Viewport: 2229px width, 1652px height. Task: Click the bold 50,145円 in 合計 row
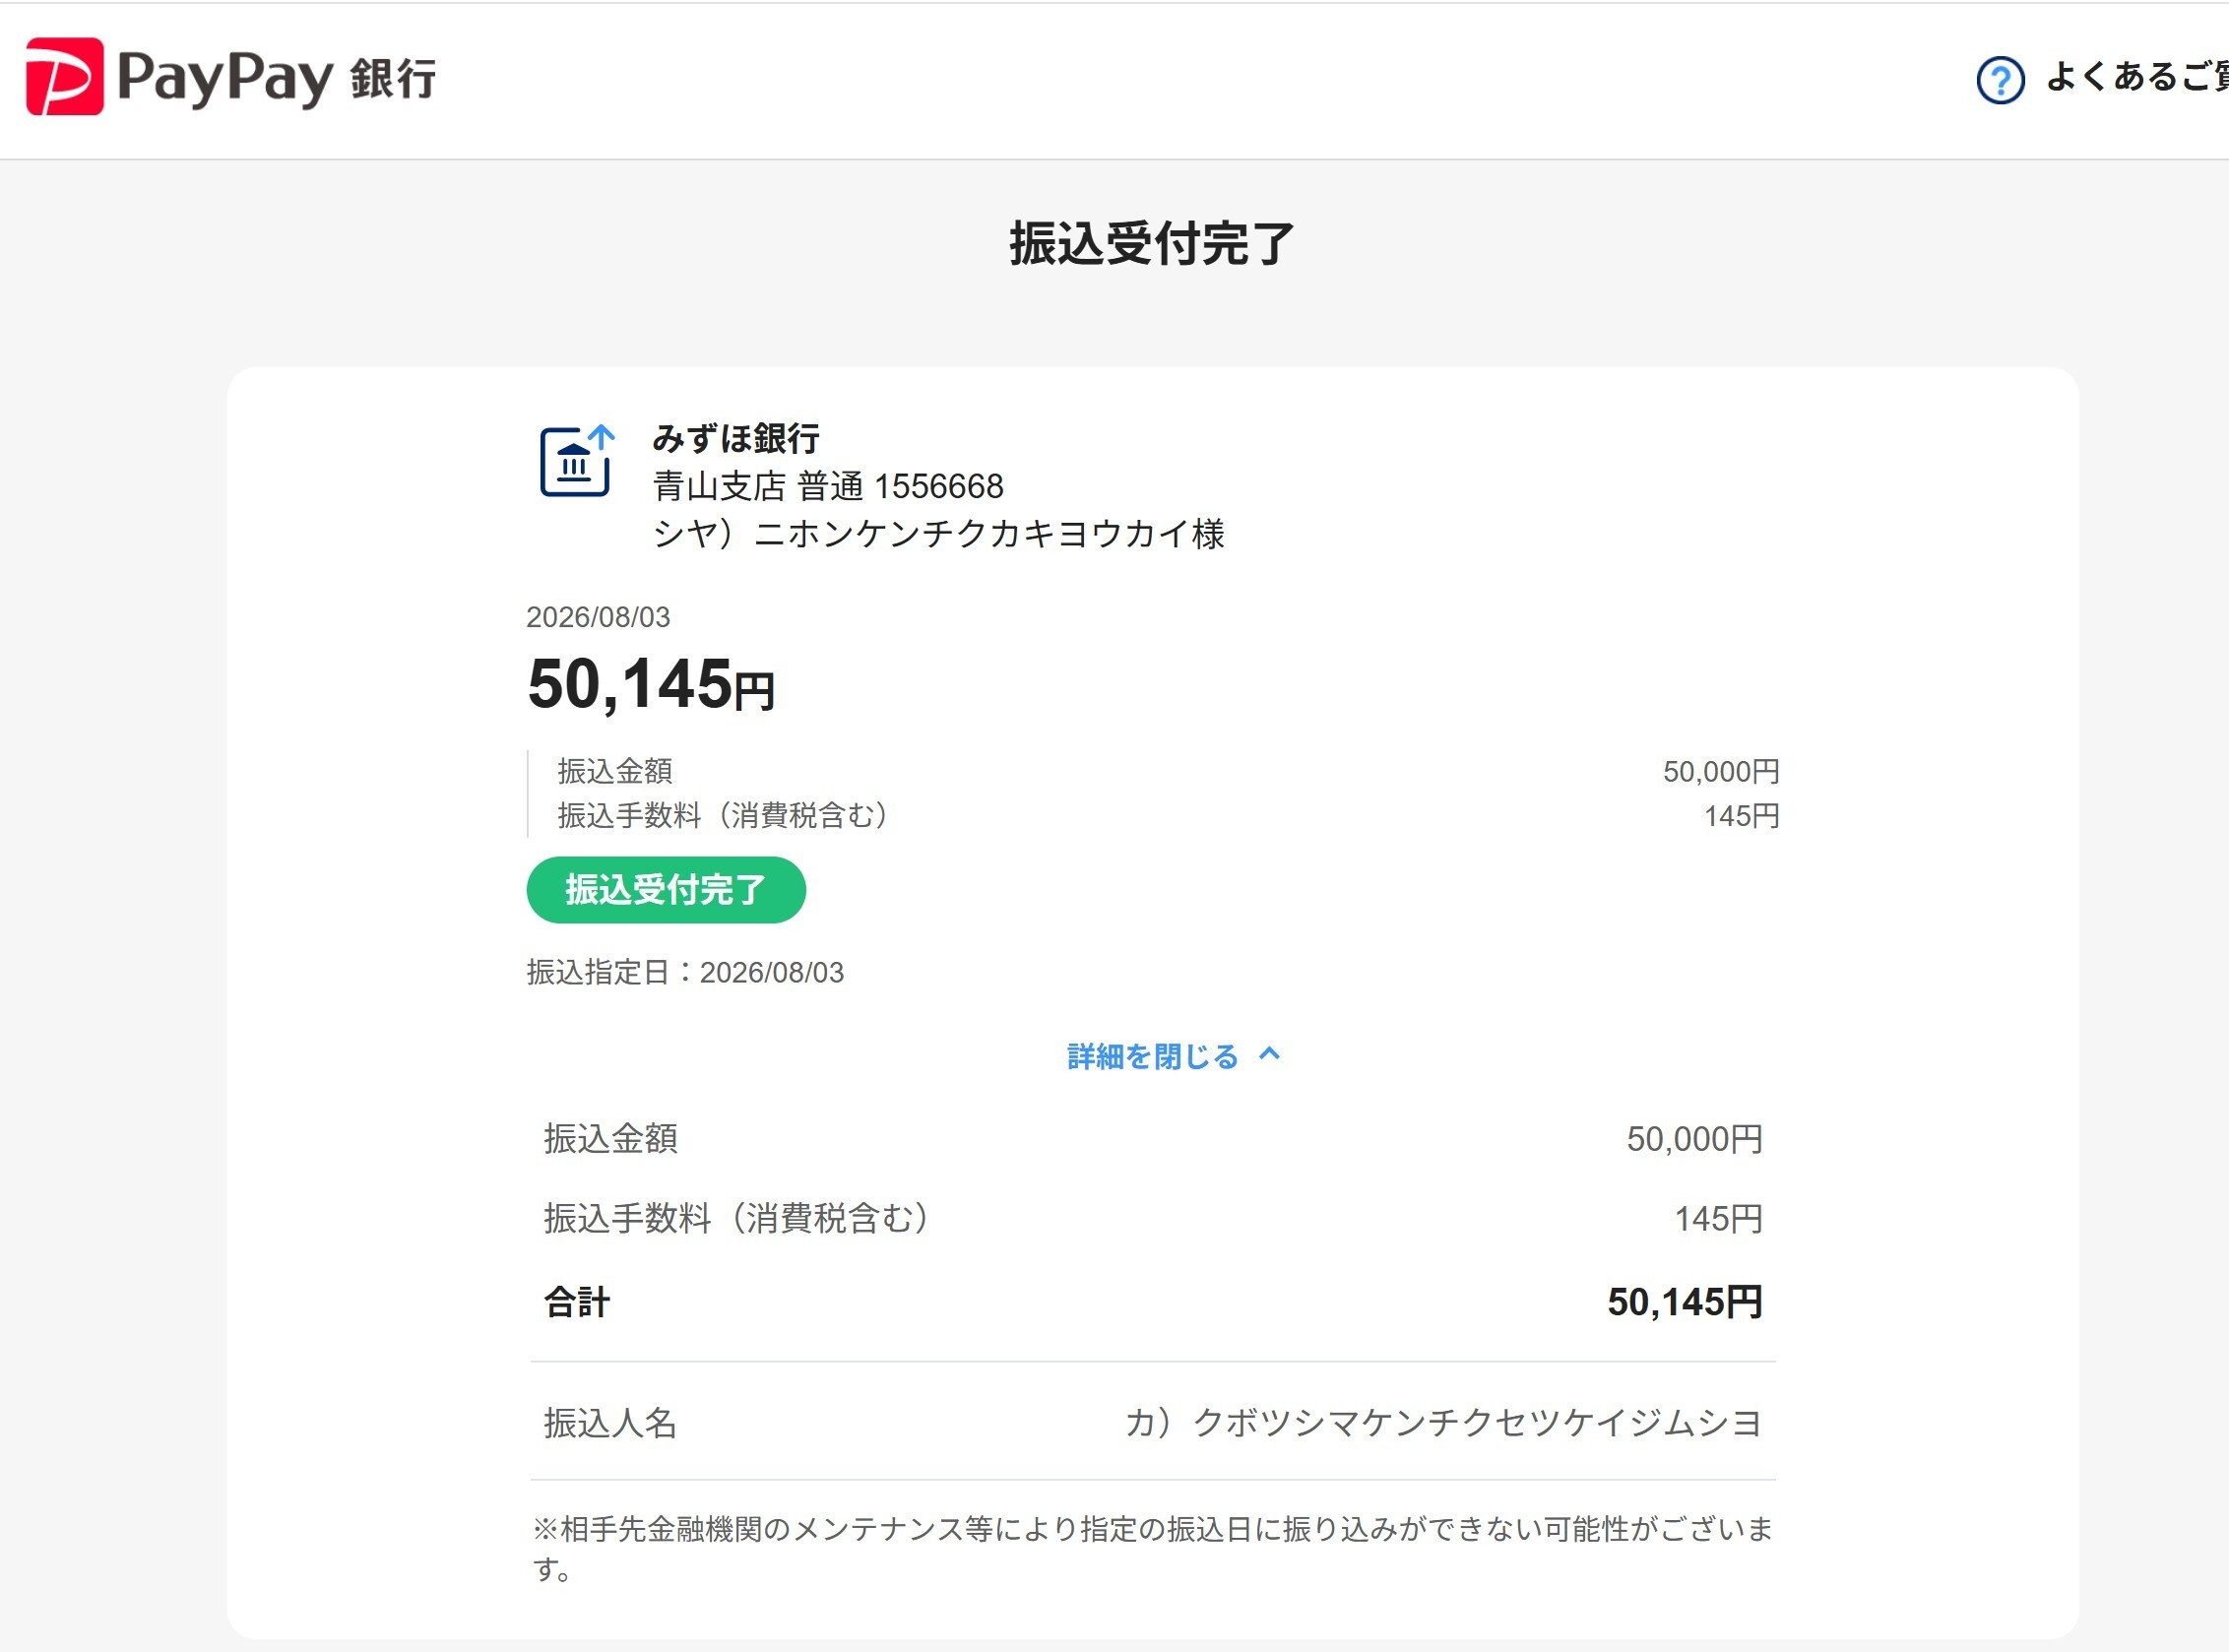pos(1684,1302)
